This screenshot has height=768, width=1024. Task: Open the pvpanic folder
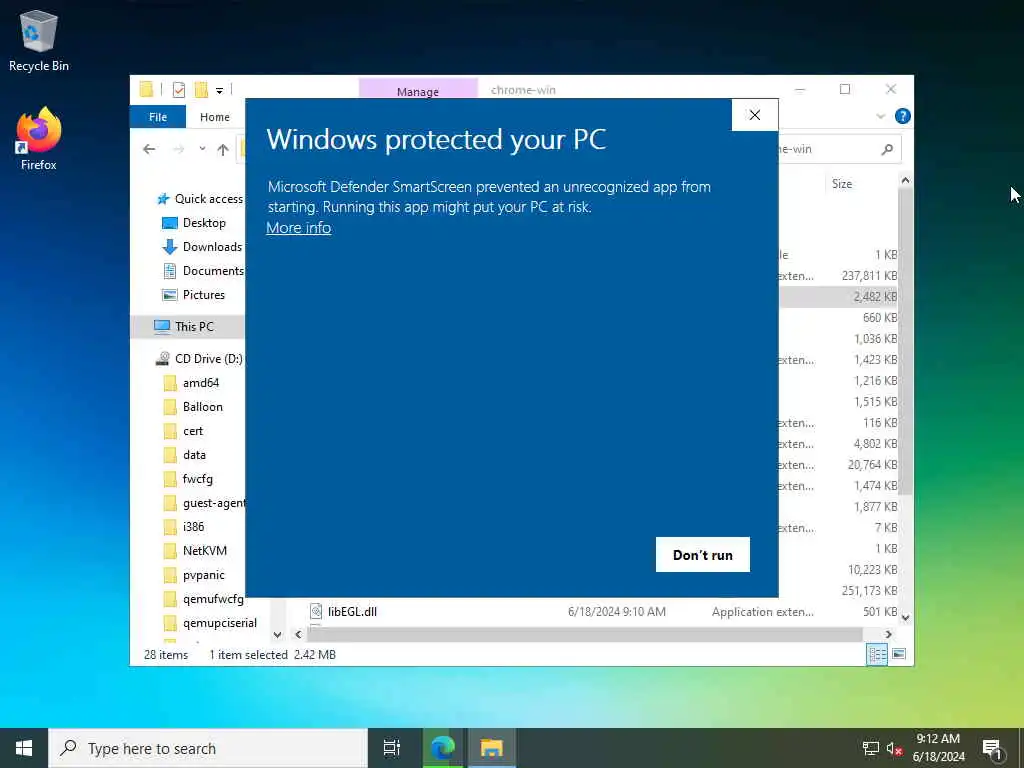pos(194,575)
